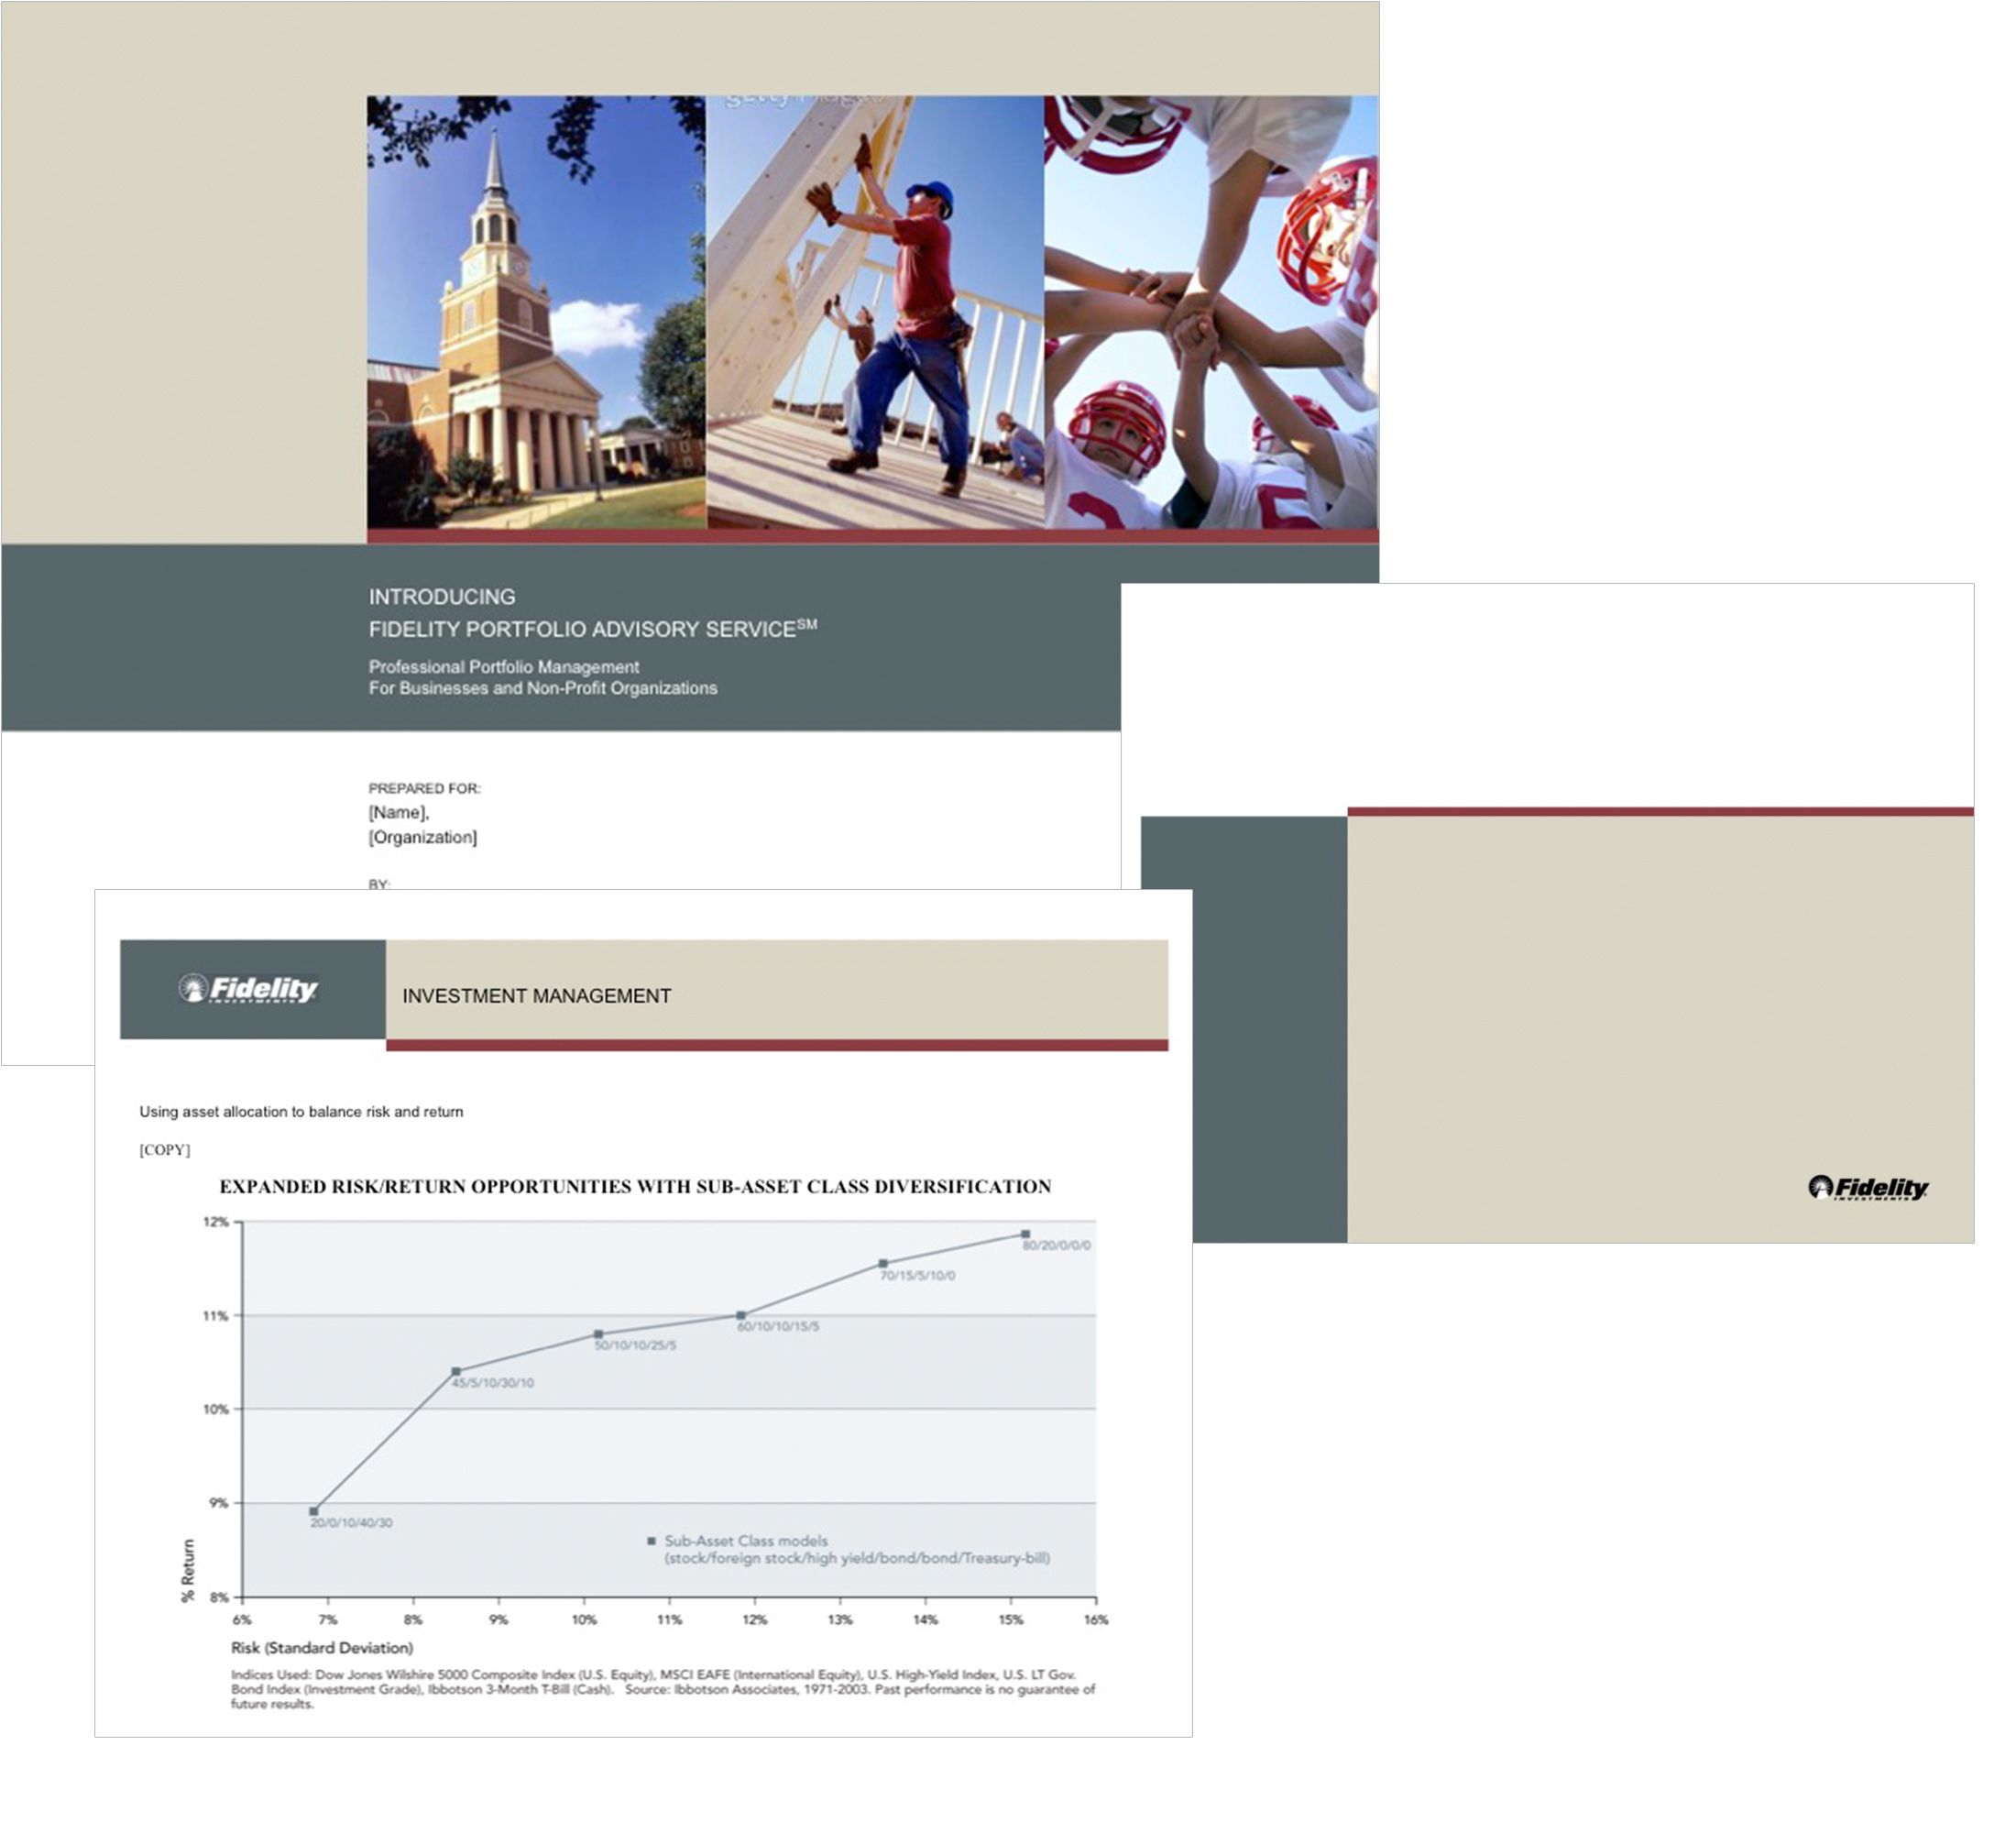Click the Risk (Standard Deviation) axis label

pyautogui.click(x=322, y=1647)
